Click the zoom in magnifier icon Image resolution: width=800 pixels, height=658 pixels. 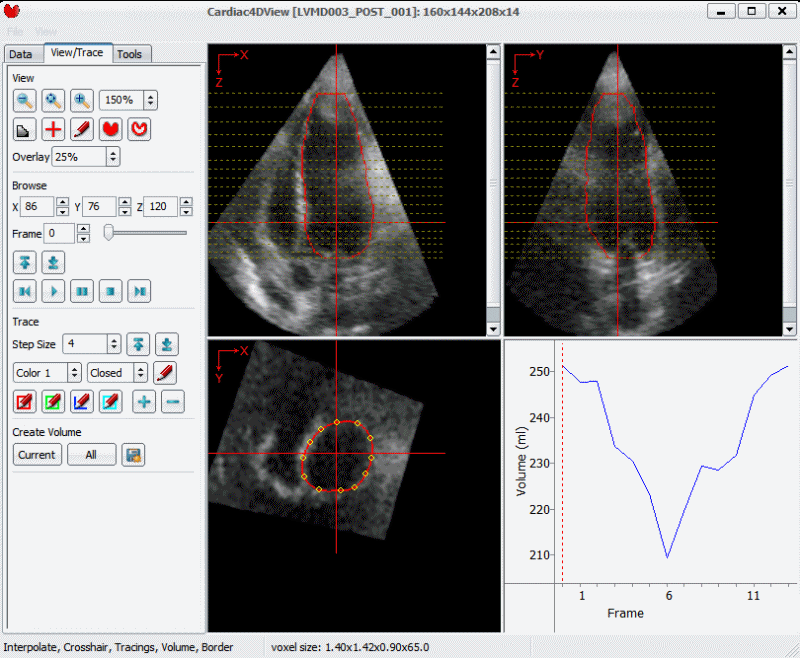click(x=82, y=100)
